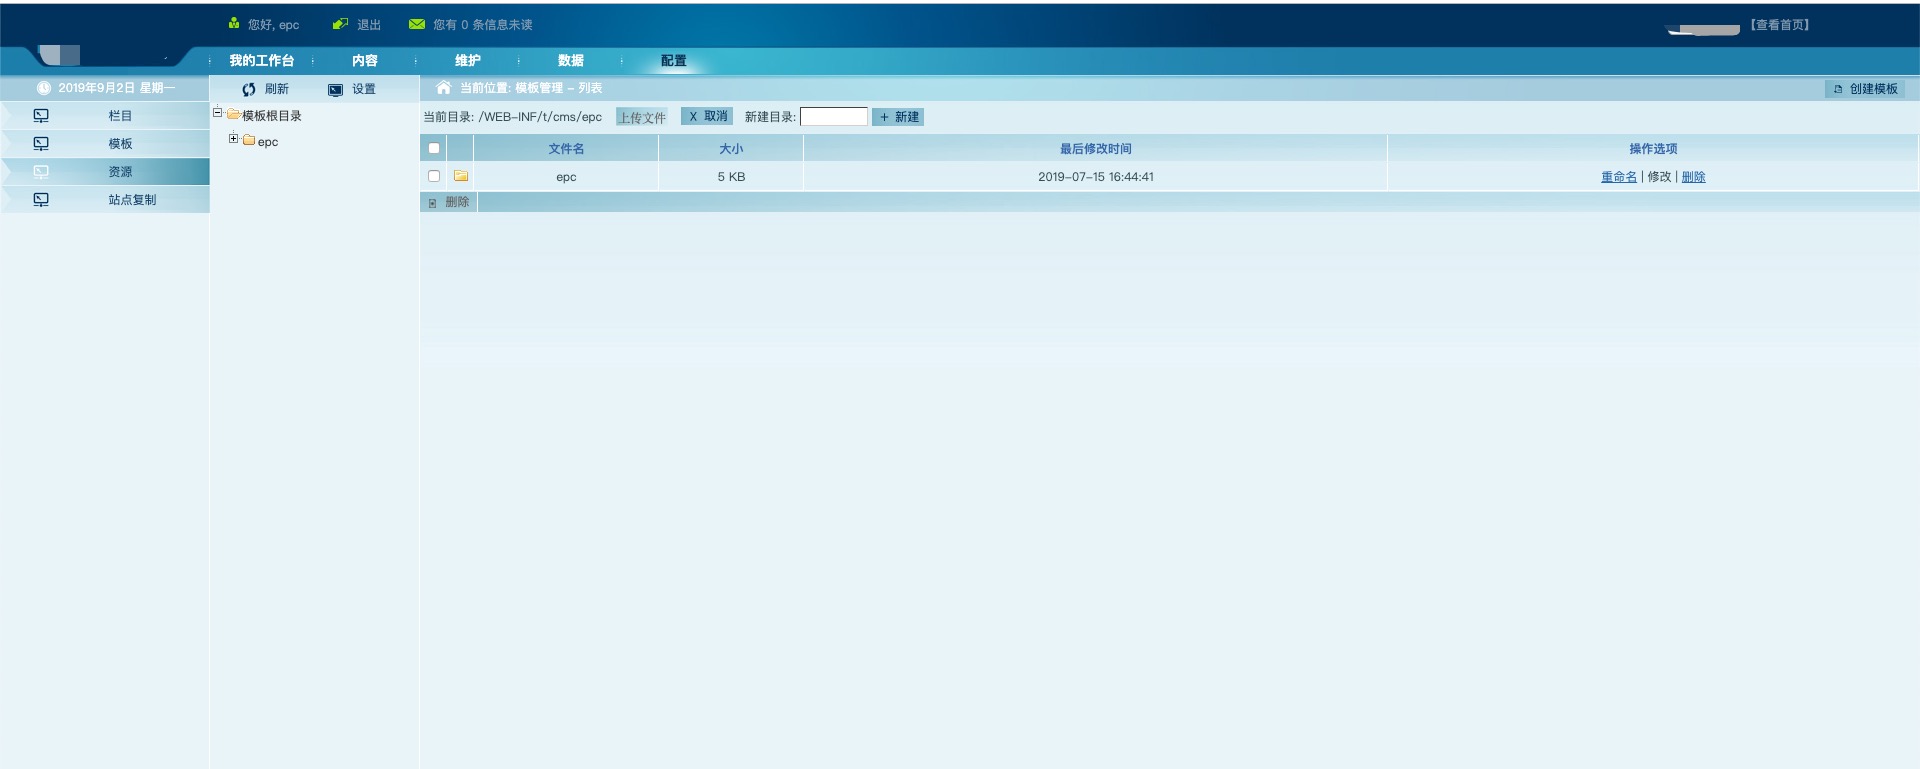Screen dimensions: 1920x769
Task: Click the 文件名 column header
Action: [x=566, y=149]
